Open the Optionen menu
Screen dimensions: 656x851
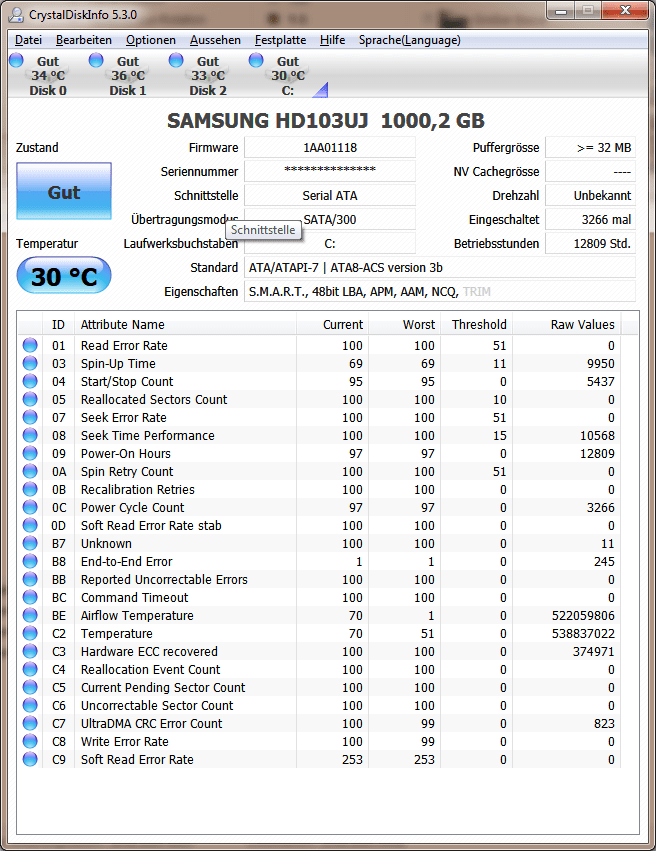tap(151, 40)
